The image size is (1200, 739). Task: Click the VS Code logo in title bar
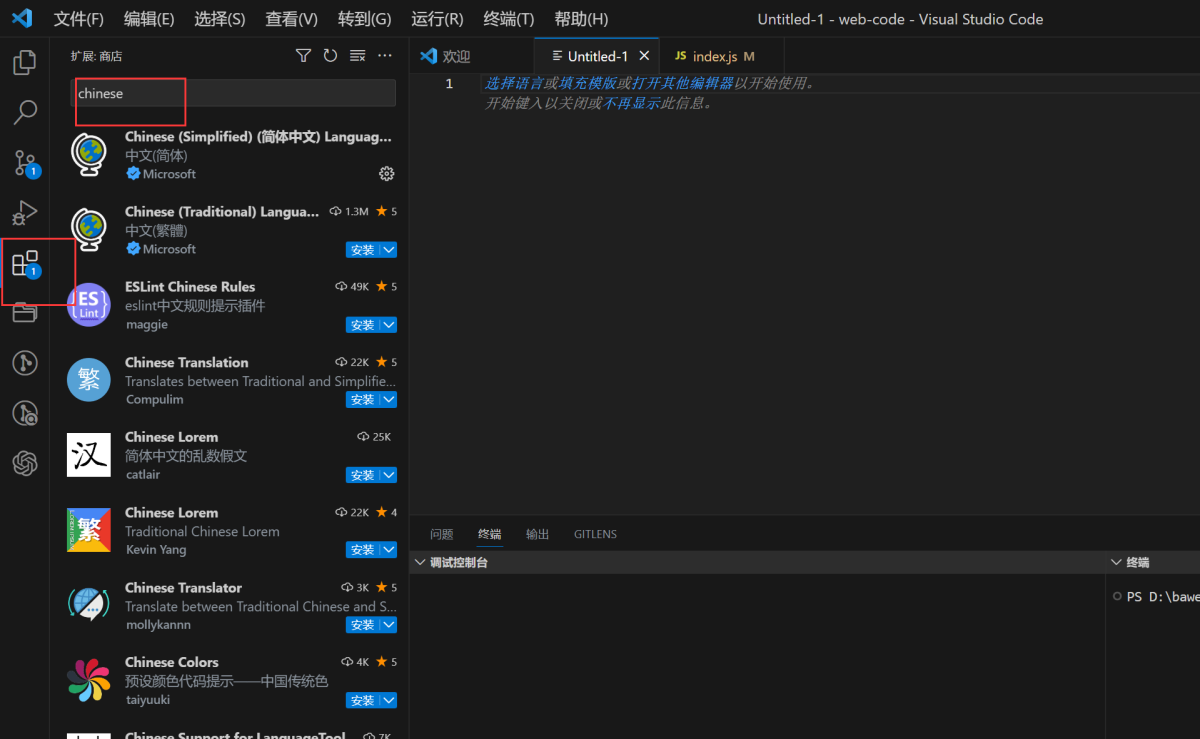pyautogui.click(x=22, y=18)
